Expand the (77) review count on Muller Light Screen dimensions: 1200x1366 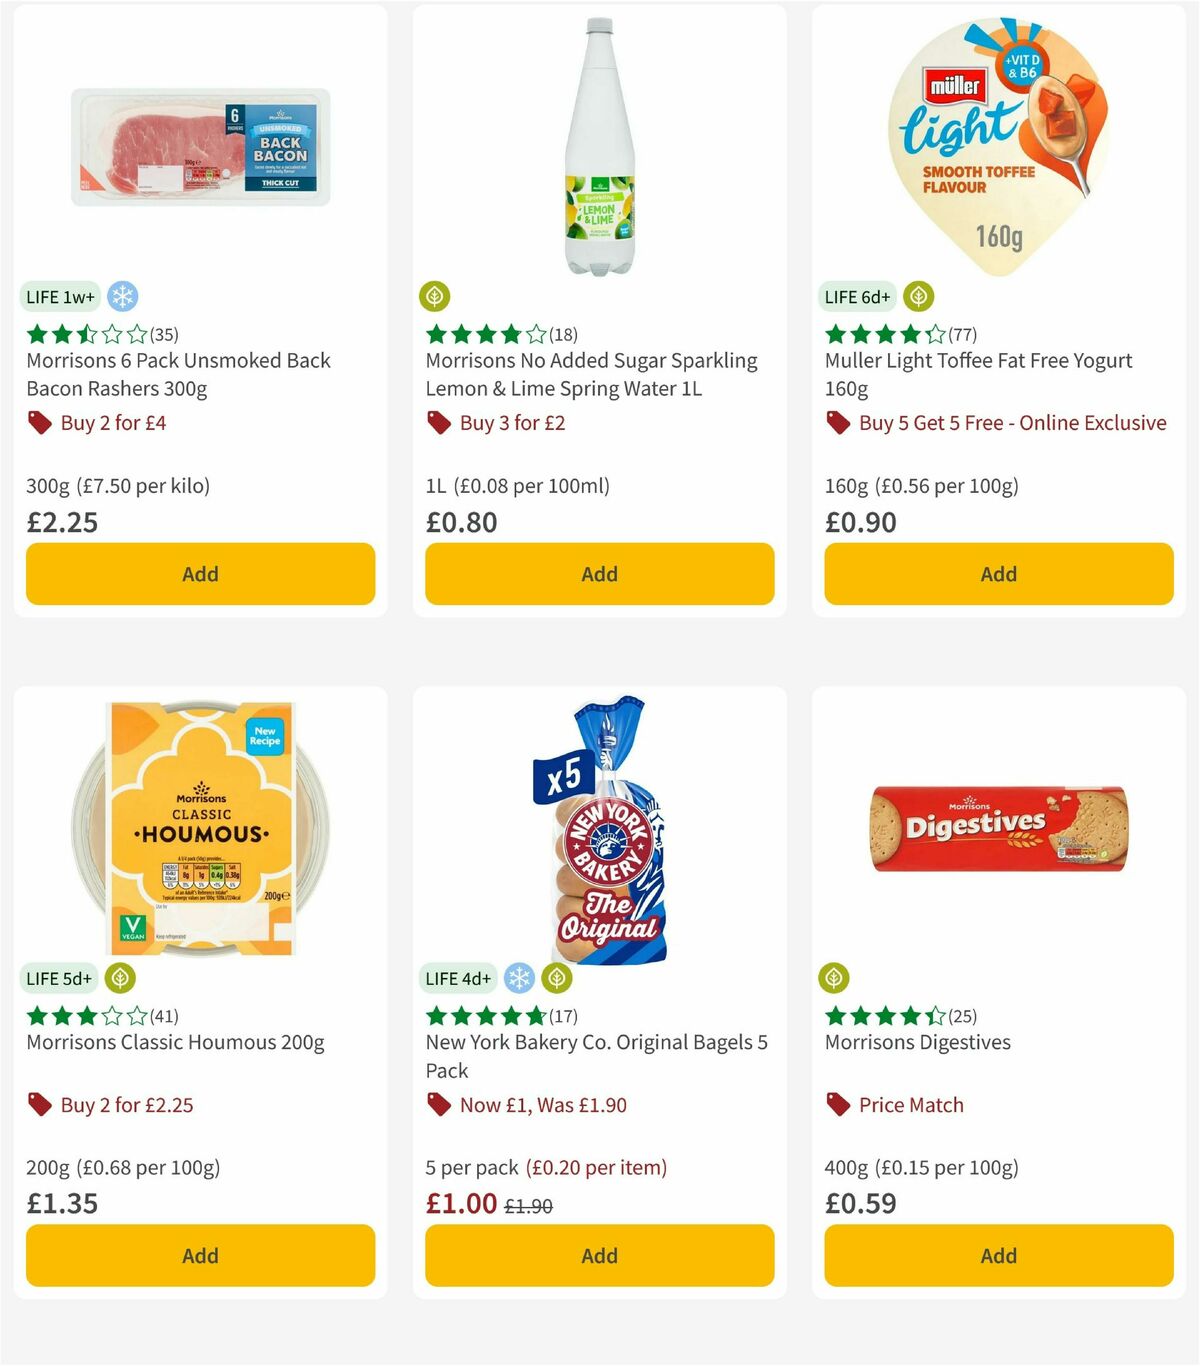[962, 334]
